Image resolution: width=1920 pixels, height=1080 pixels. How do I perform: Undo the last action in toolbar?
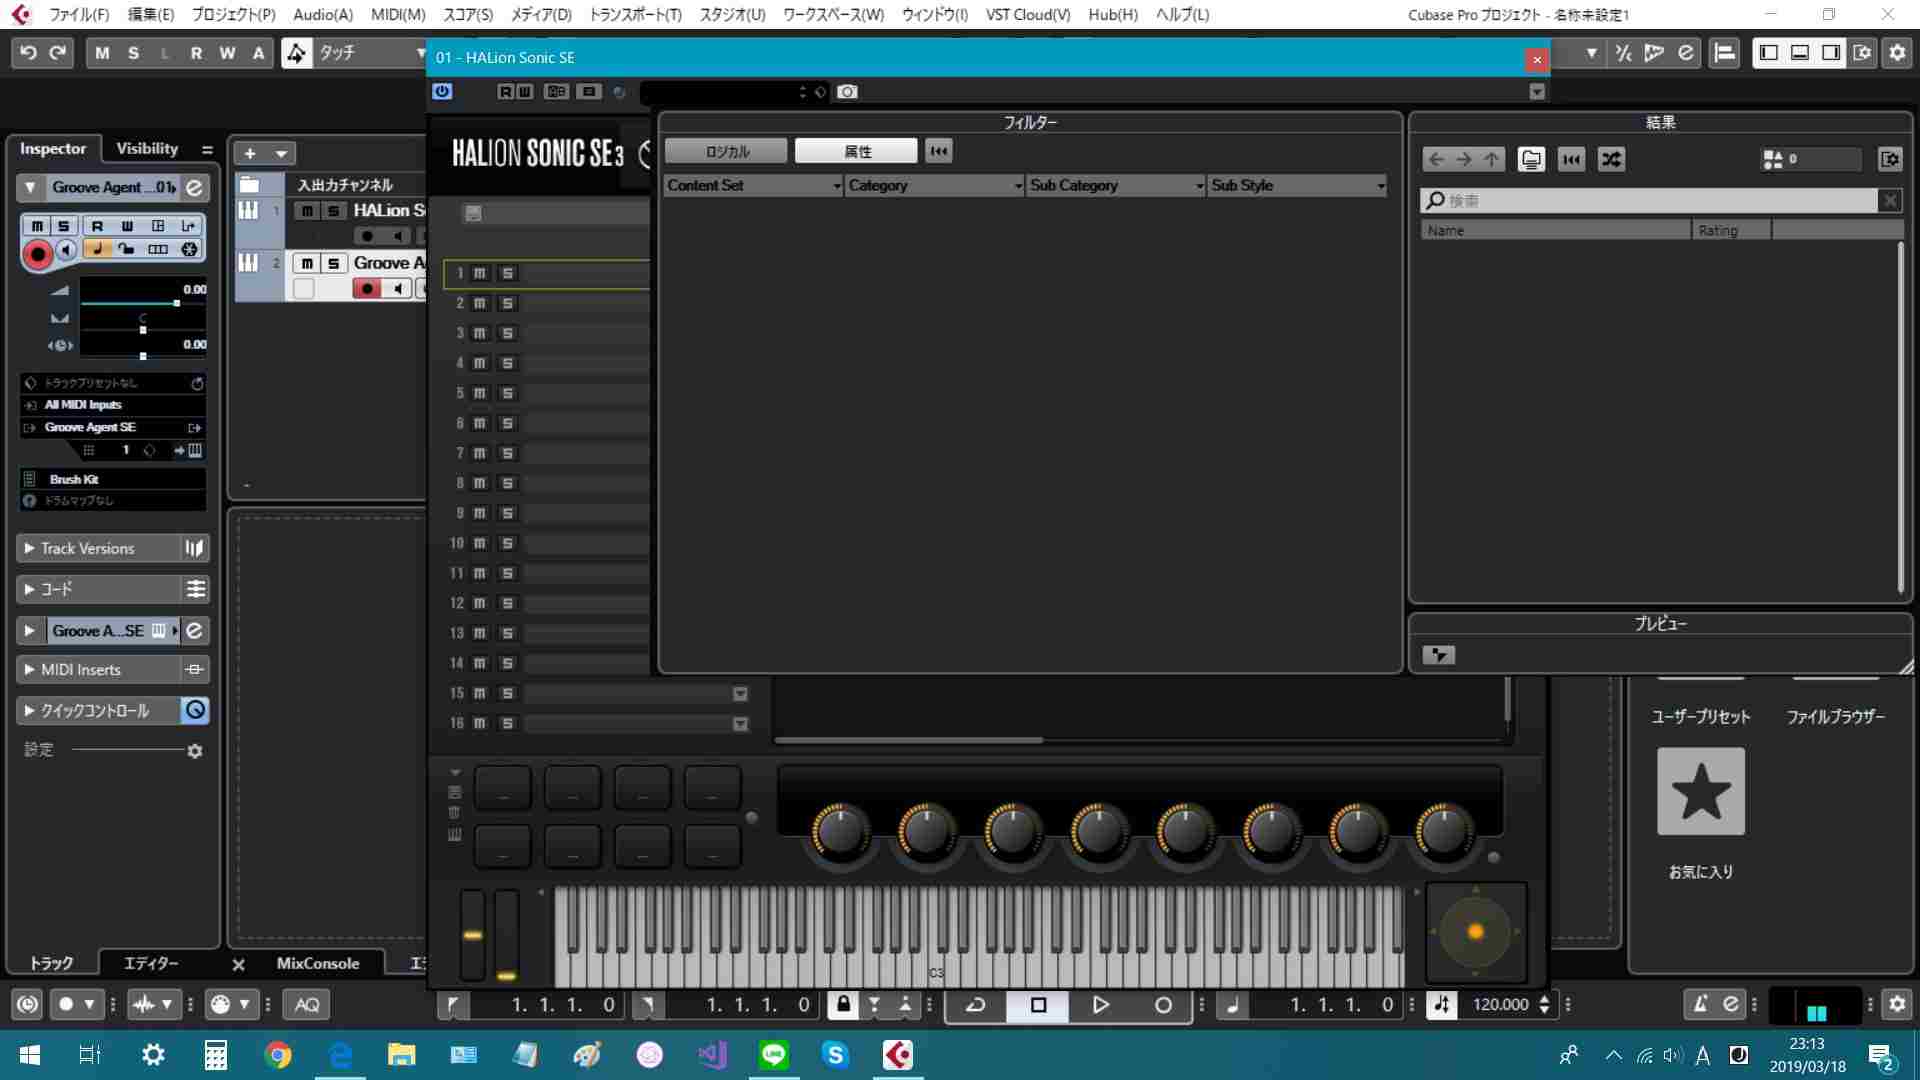click(x=28, y=53)
